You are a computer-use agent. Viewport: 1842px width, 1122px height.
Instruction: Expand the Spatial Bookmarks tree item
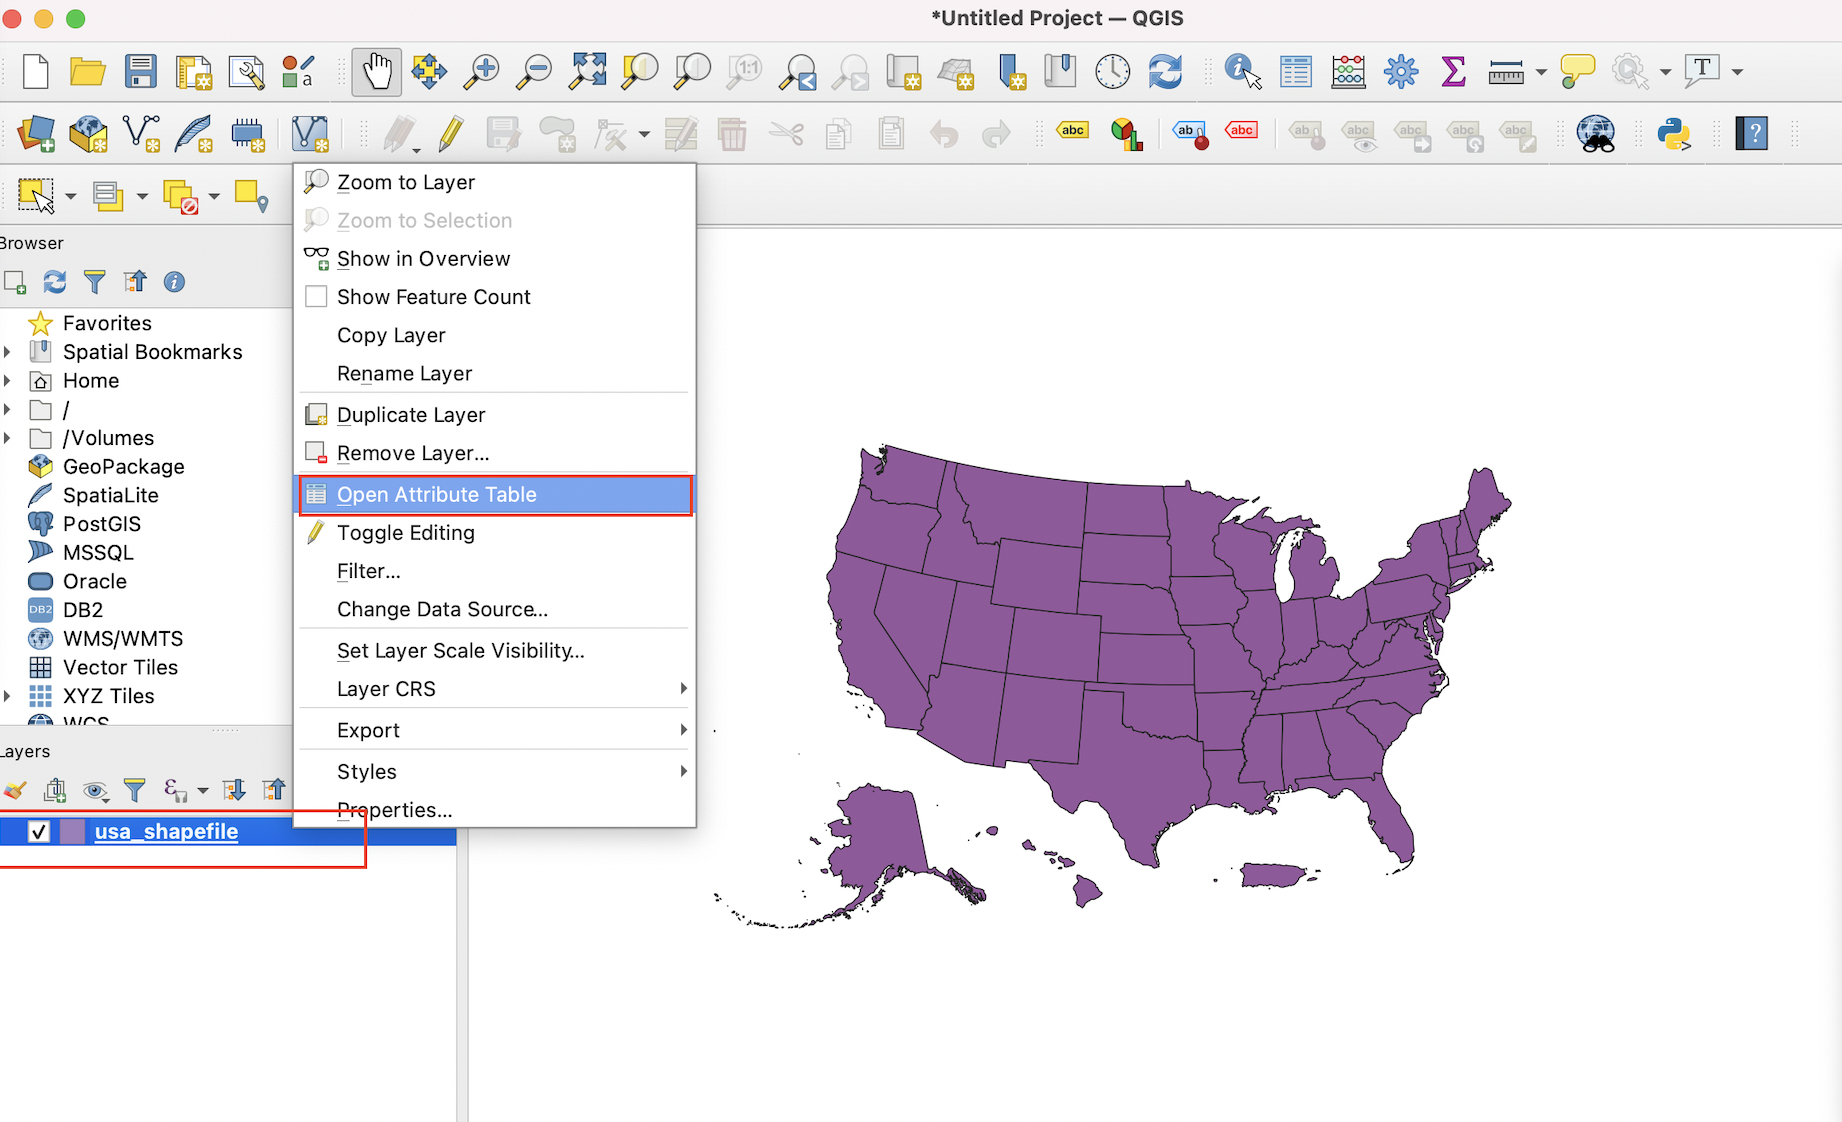point(8,351)
